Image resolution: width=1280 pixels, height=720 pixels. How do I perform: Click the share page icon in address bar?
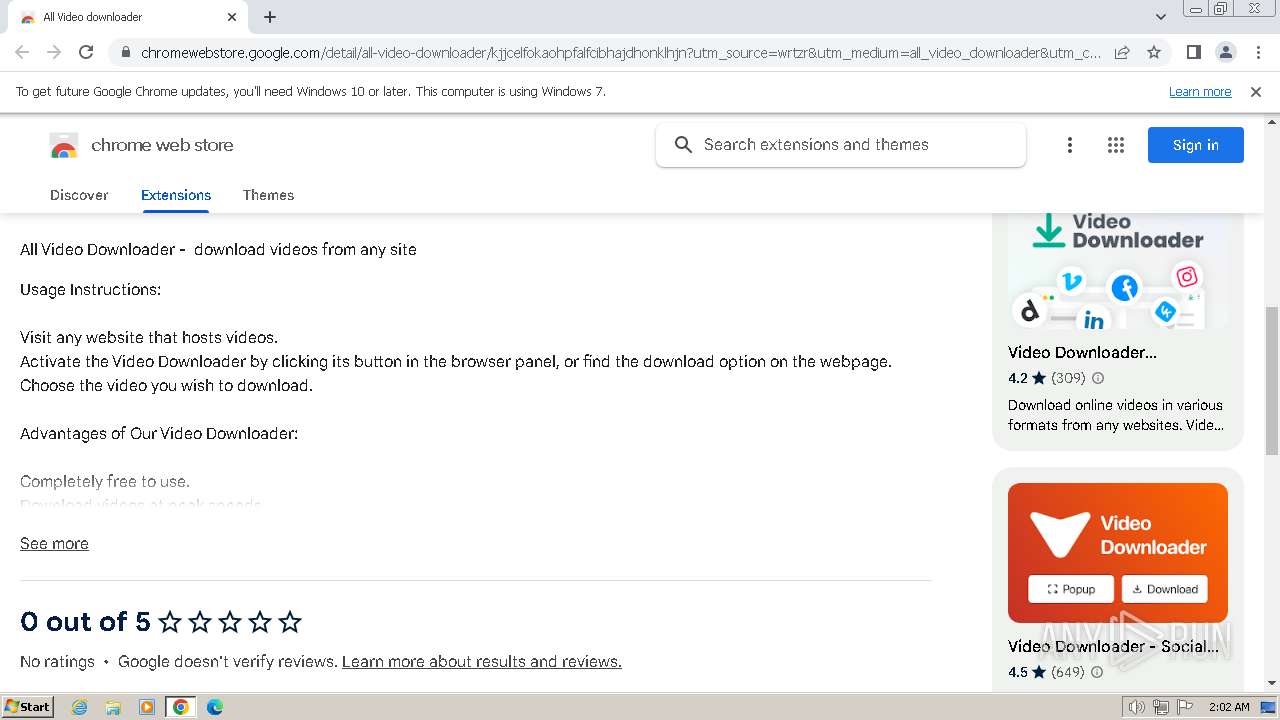(x=1122, y=52)
